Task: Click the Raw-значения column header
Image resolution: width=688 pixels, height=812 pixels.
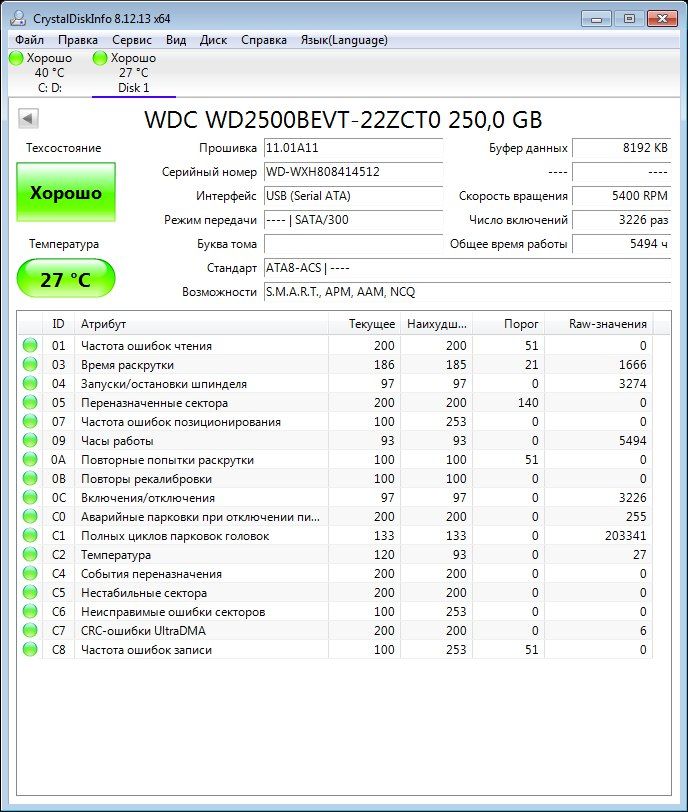Action: [599, 324]
